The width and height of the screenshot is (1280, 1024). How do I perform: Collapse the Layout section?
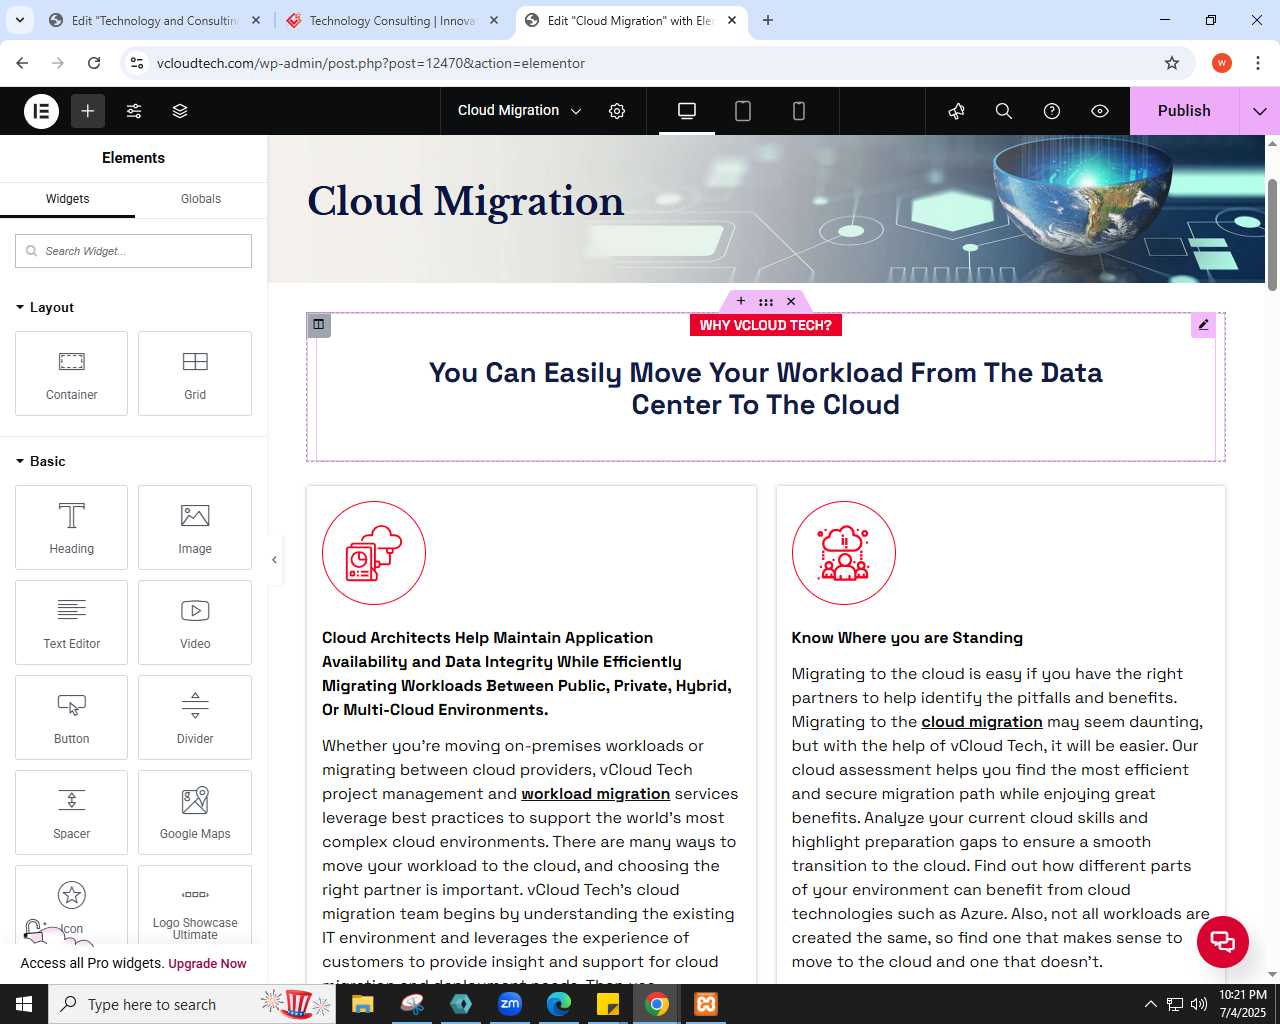click(45, 307)
